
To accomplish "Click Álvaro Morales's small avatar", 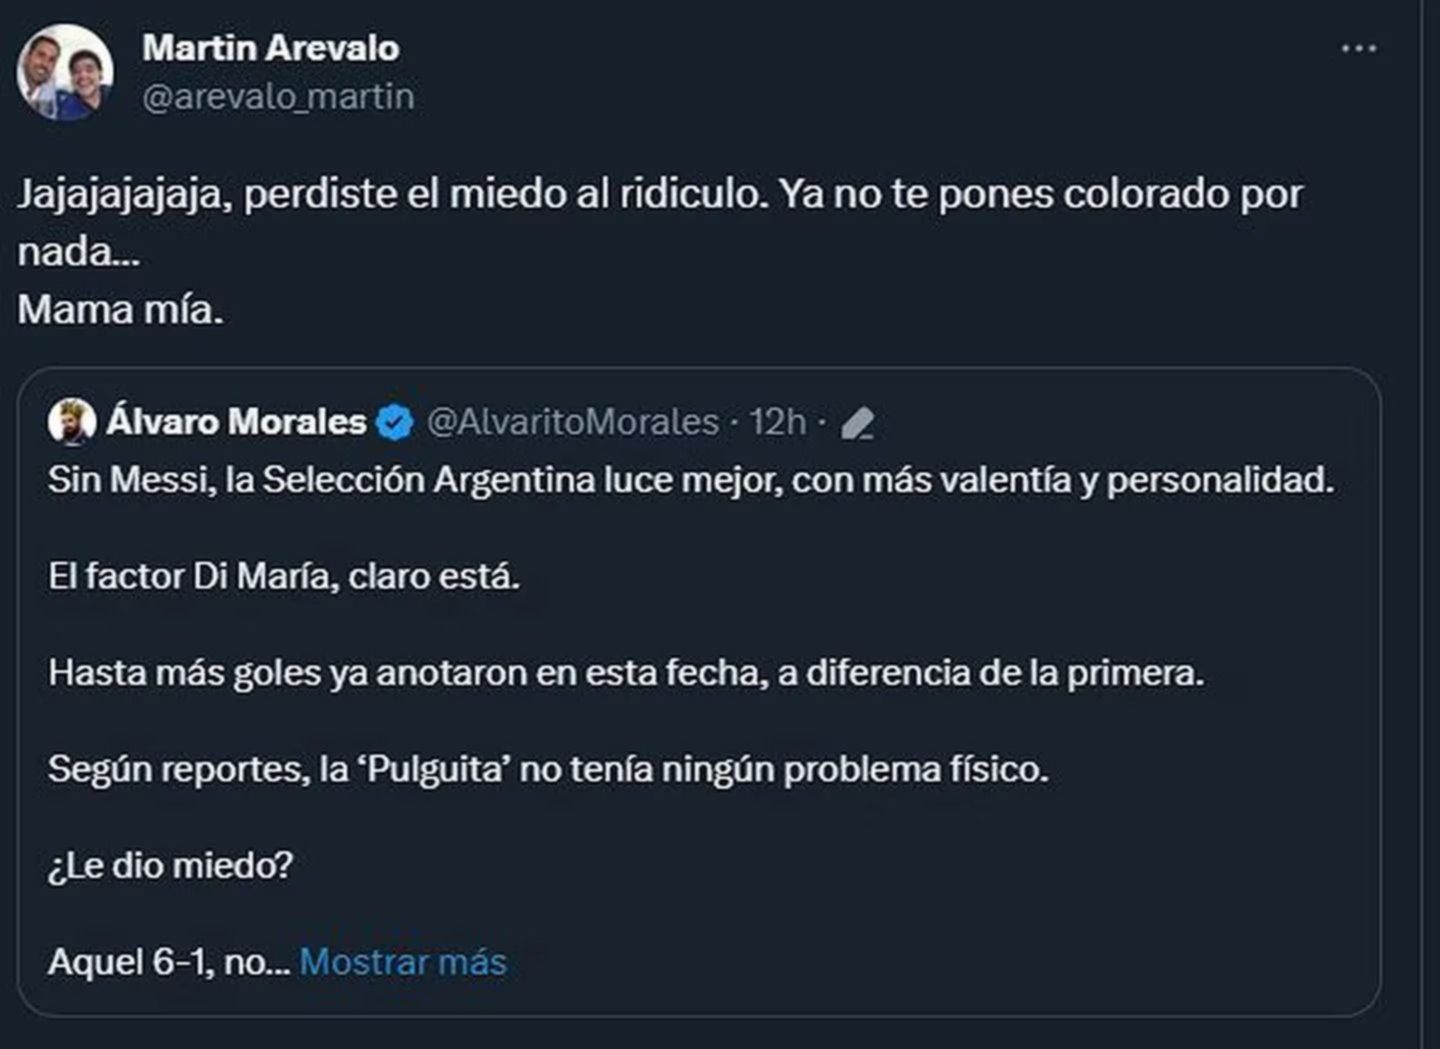I will 72,422.
